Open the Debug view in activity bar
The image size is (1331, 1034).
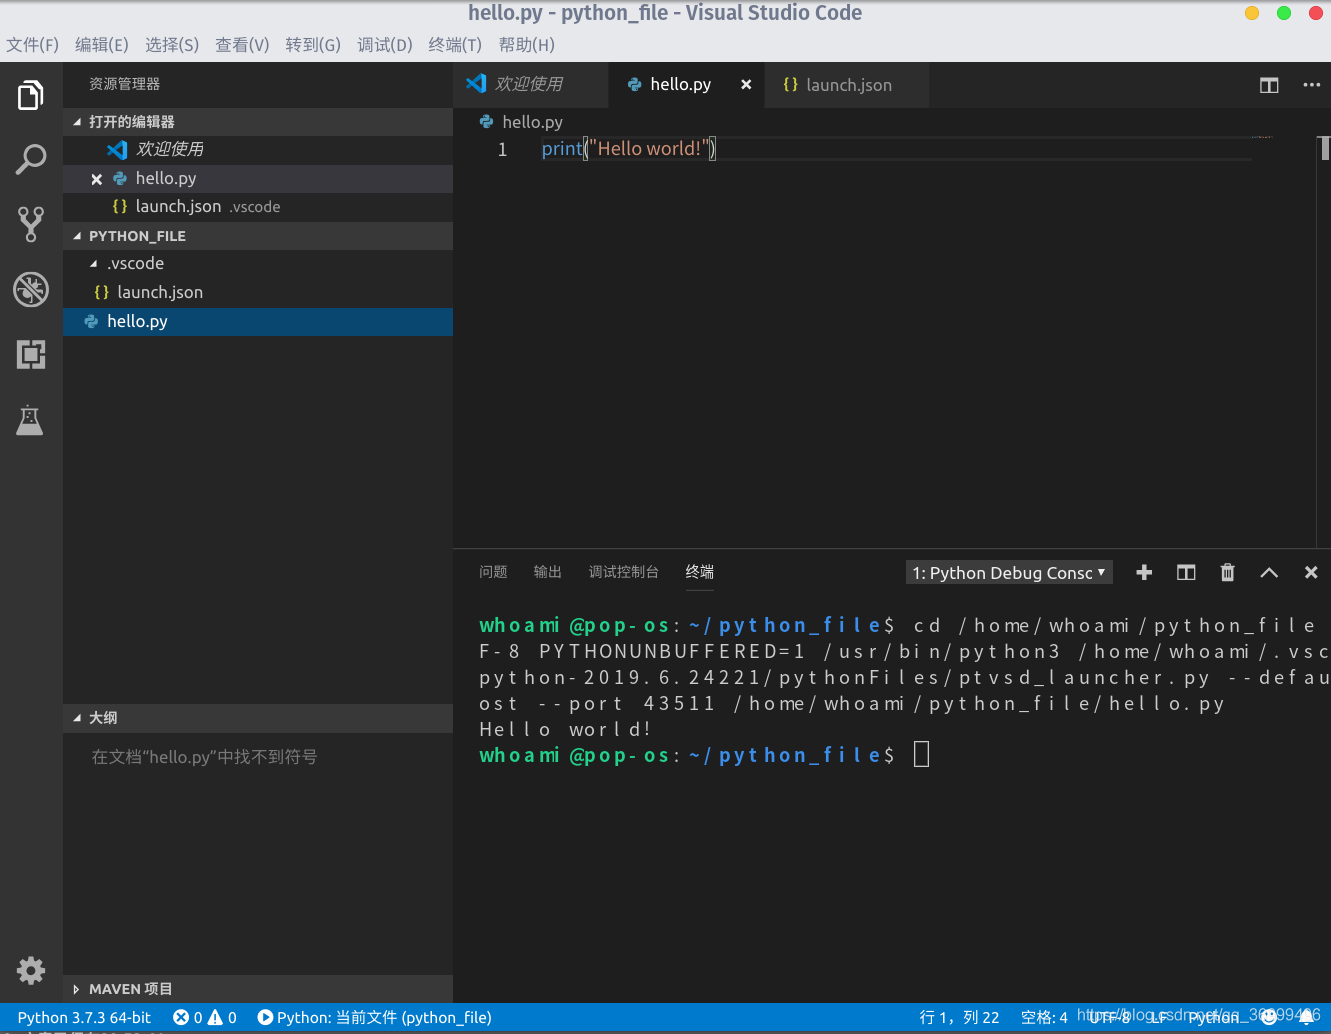coord(31,289)
